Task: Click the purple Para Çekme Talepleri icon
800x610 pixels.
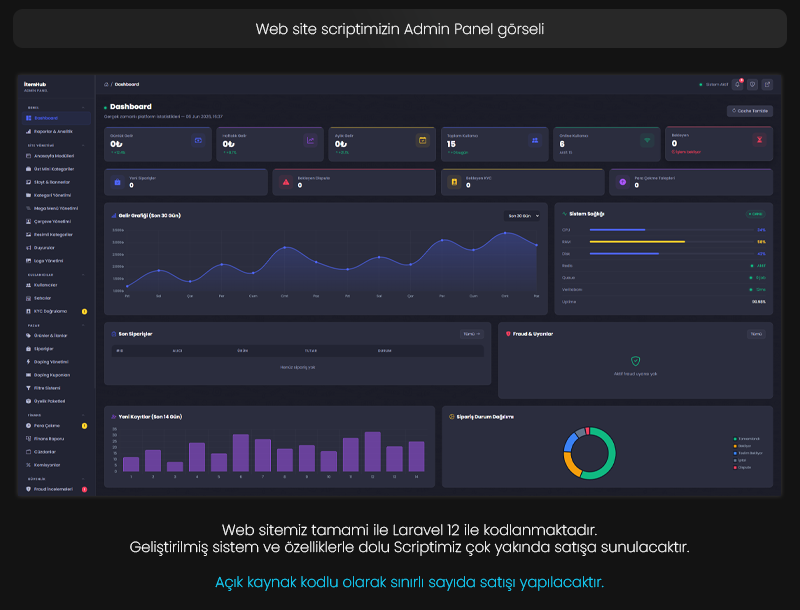Action: 622,182
